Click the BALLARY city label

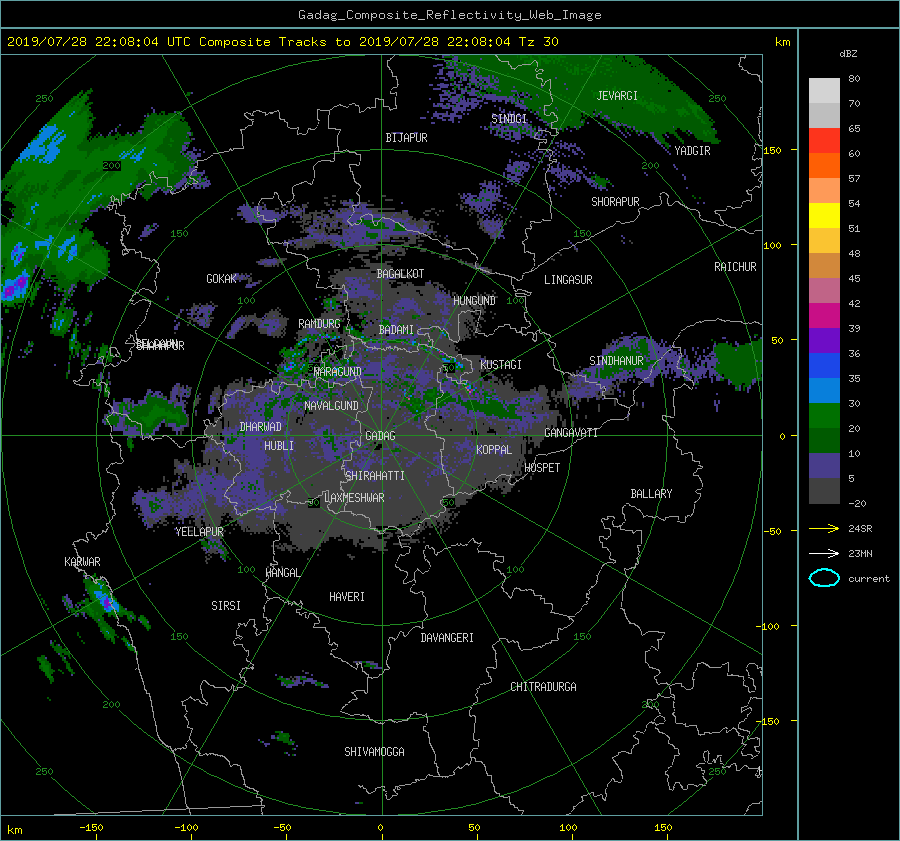tap(651, 494)
